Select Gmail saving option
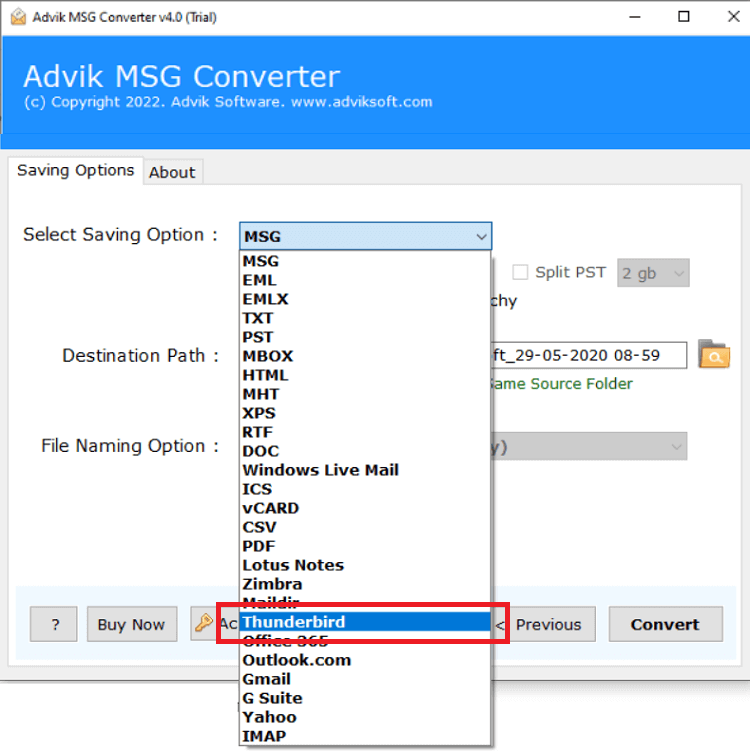The width and height of the screenshot is (750, 751). (x=365, y=679)
